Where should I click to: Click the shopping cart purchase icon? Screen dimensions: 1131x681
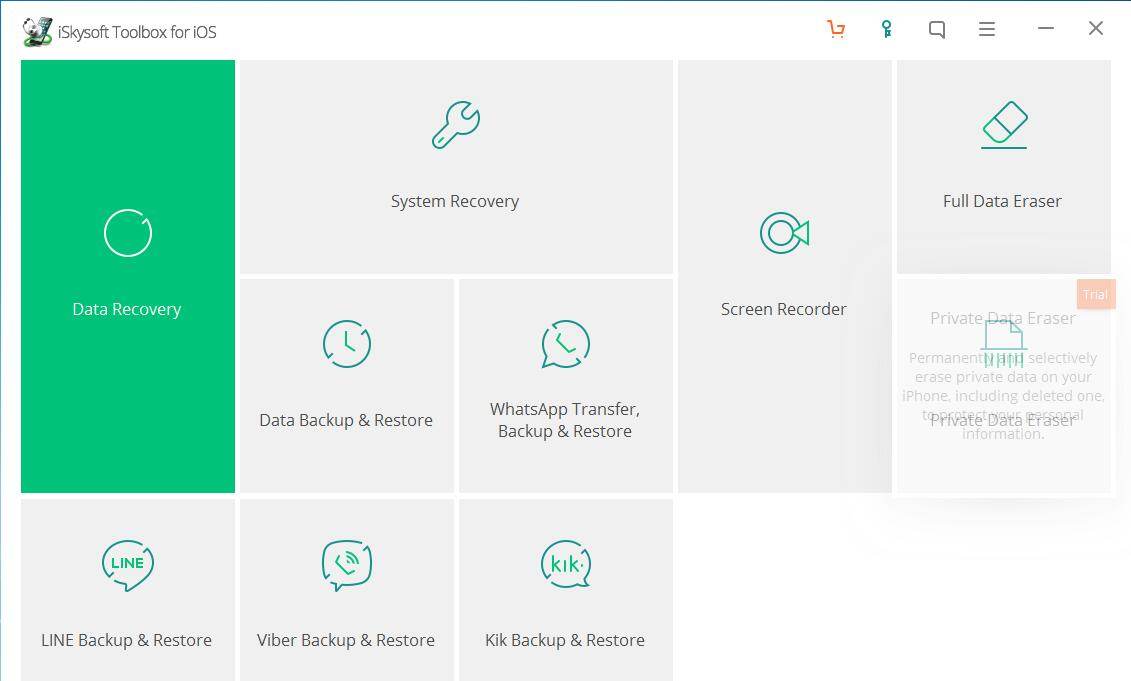click(837, 29)
